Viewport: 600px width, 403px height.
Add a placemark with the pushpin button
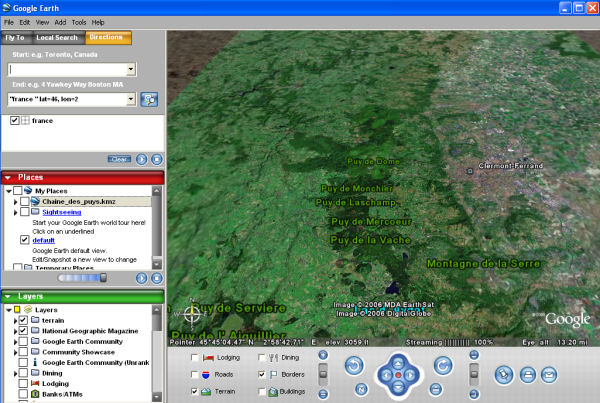coord(504,375)
